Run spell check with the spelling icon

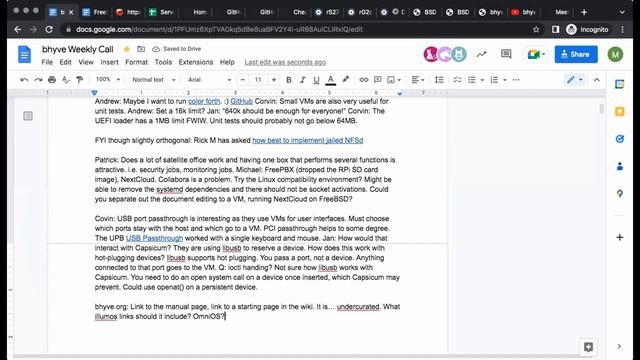(66, 80)
